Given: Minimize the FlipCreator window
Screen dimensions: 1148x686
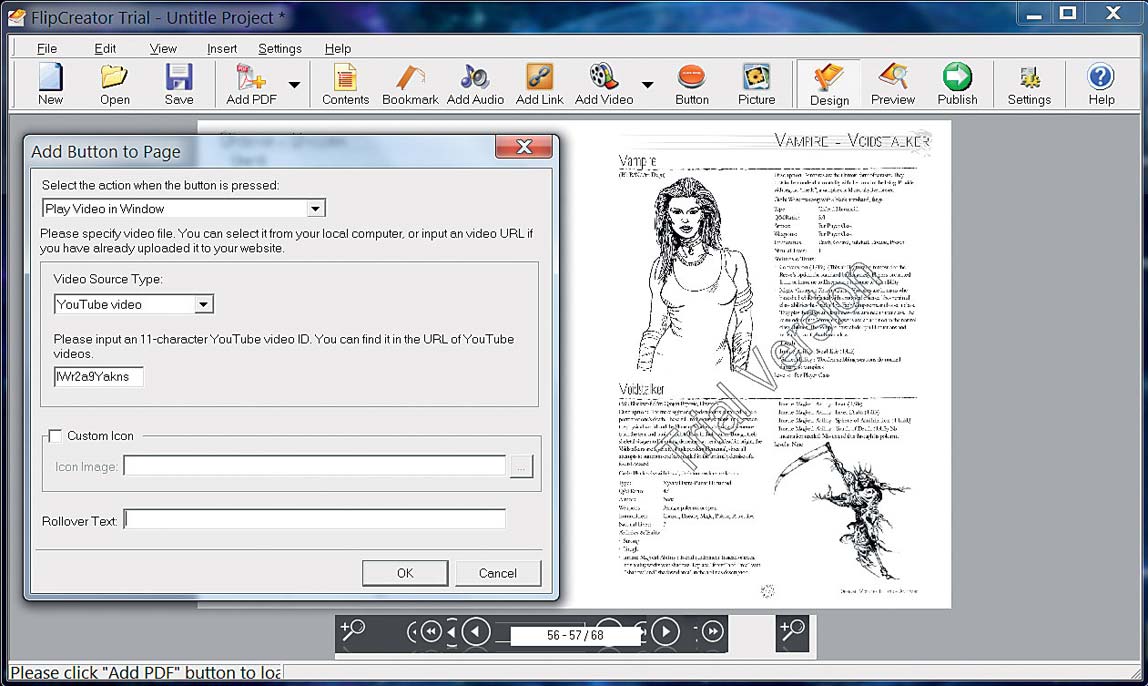Looking at the screenshot, I should pos(1034,14).
